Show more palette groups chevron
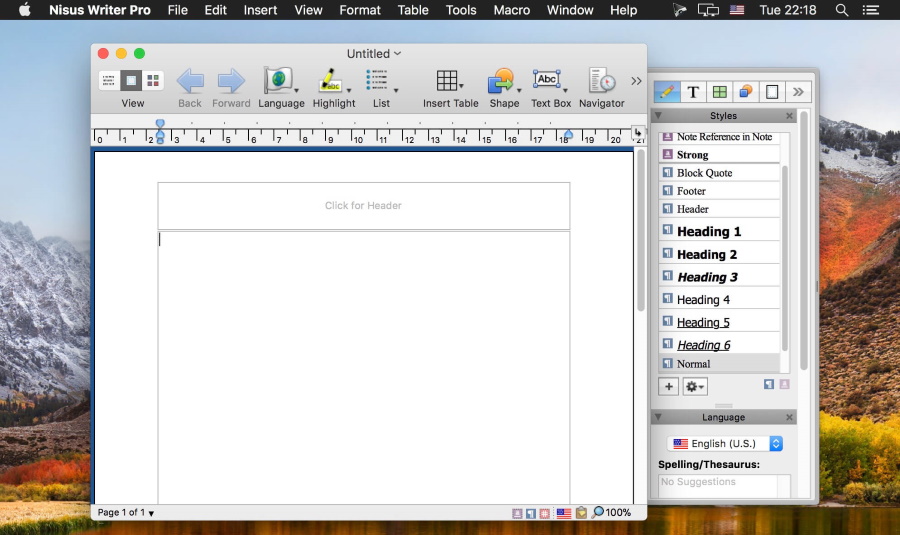This screenshot has width=900, height=535. click(x=798, y=92)
